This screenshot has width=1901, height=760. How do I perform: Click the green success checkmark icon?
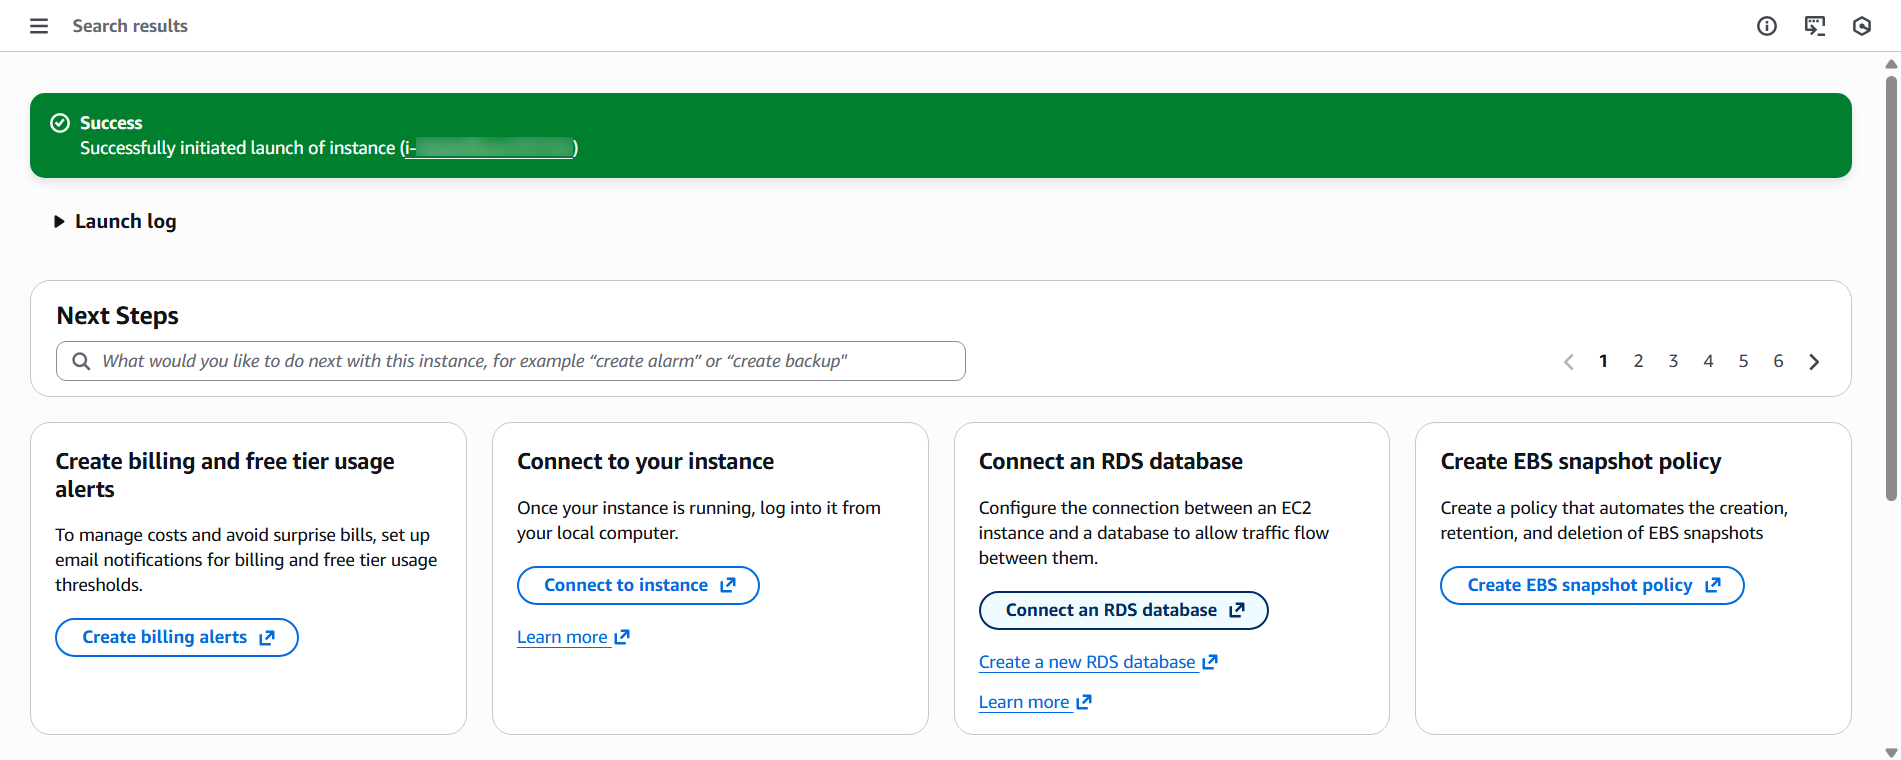(x=60, y=123)
